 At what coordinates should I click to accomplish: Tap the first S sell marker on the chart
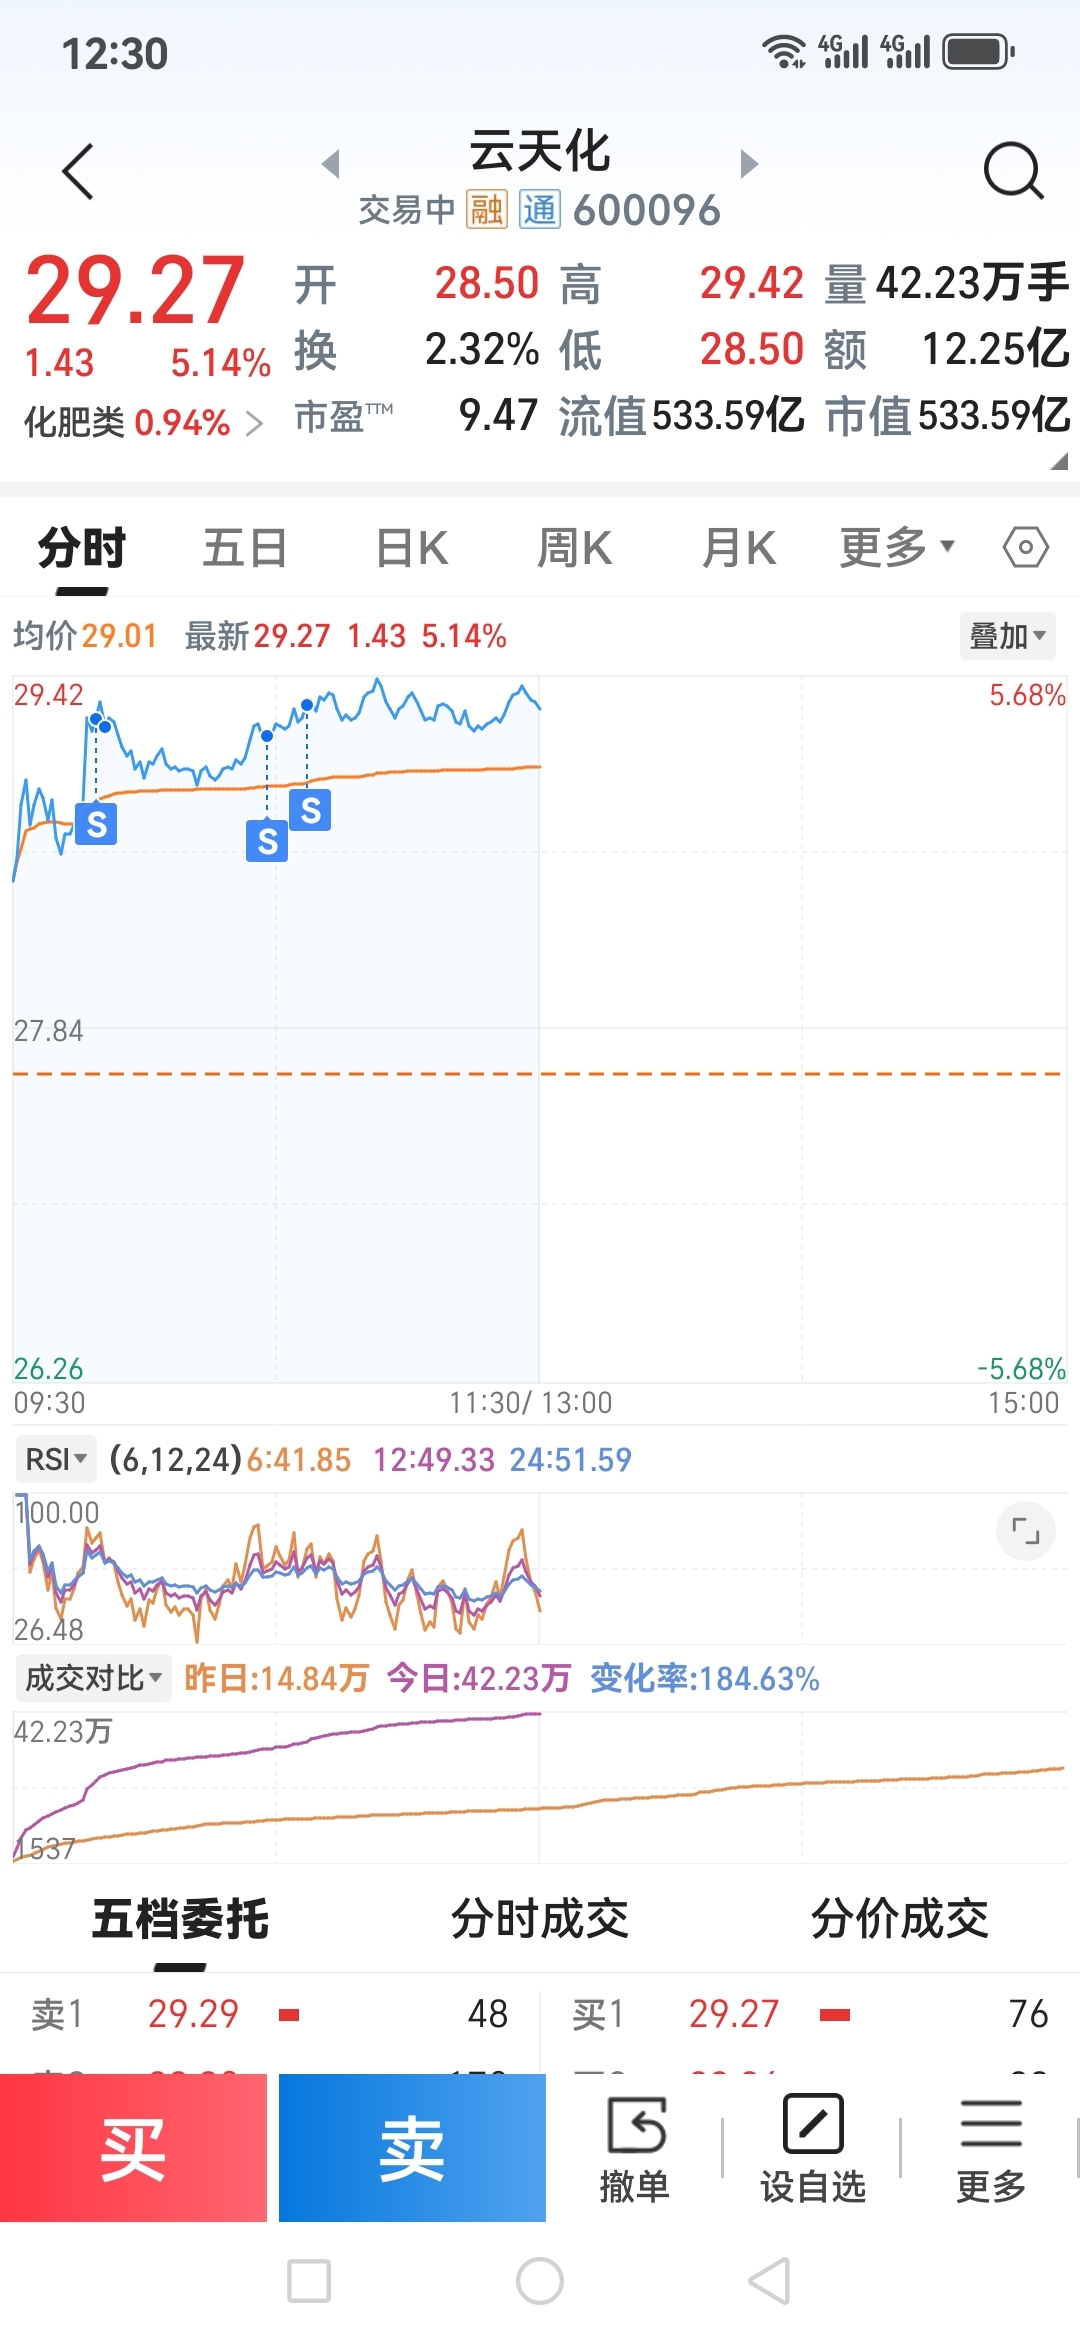[96, 824]
